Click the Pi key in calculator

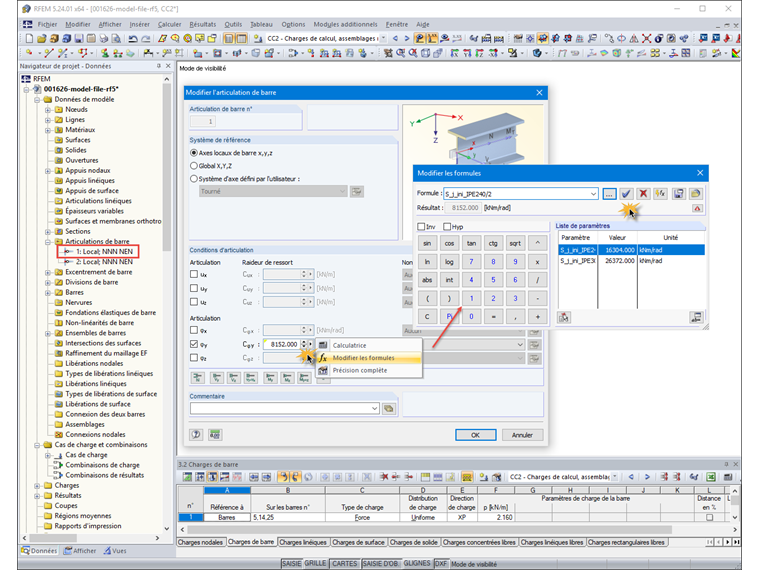(x=449, y=317)
